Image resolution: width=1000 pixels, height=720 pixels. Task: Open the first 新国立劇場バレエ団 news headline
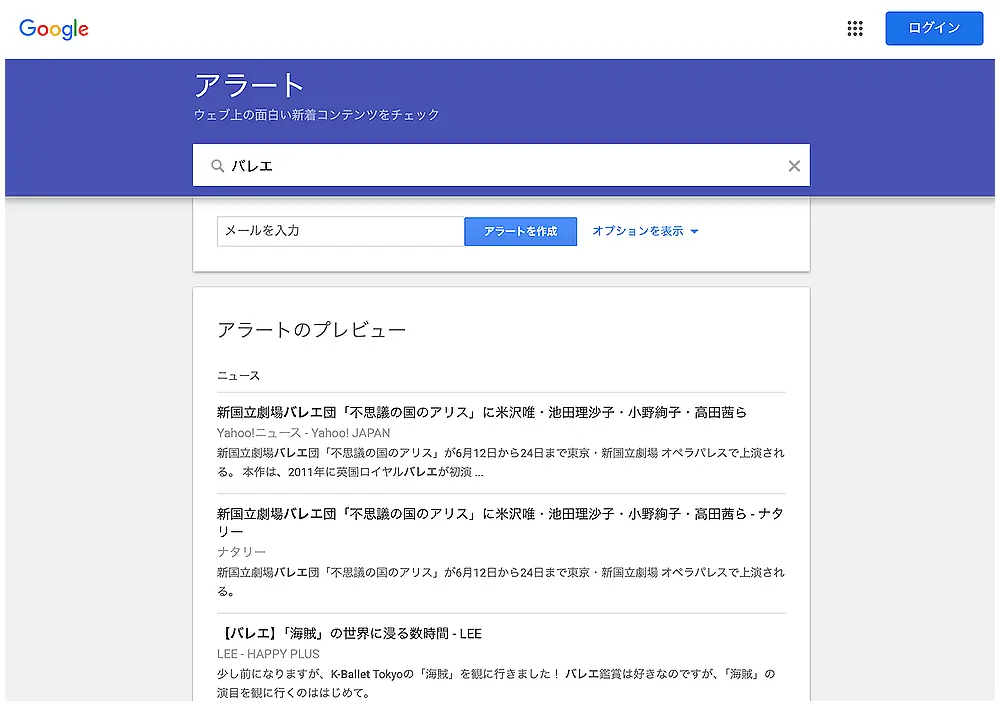[482, 413]
